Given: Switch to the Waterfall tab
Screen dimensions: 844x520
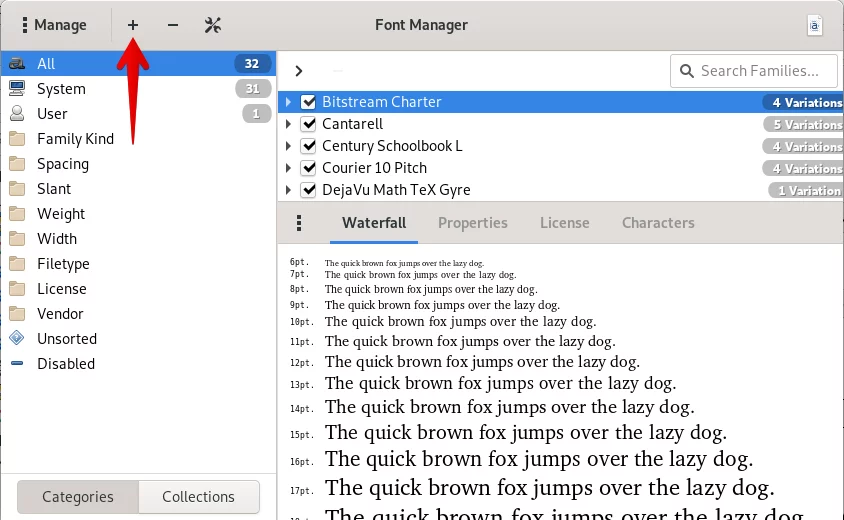Looking at the screenshot, I should (374, 223).
